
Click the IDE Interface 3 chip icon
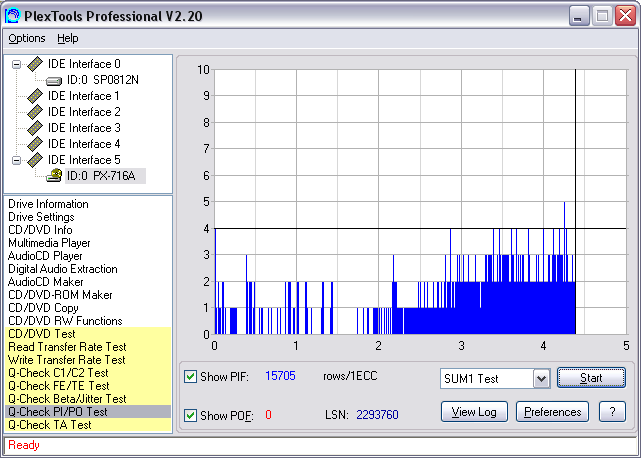click(35, 128)
